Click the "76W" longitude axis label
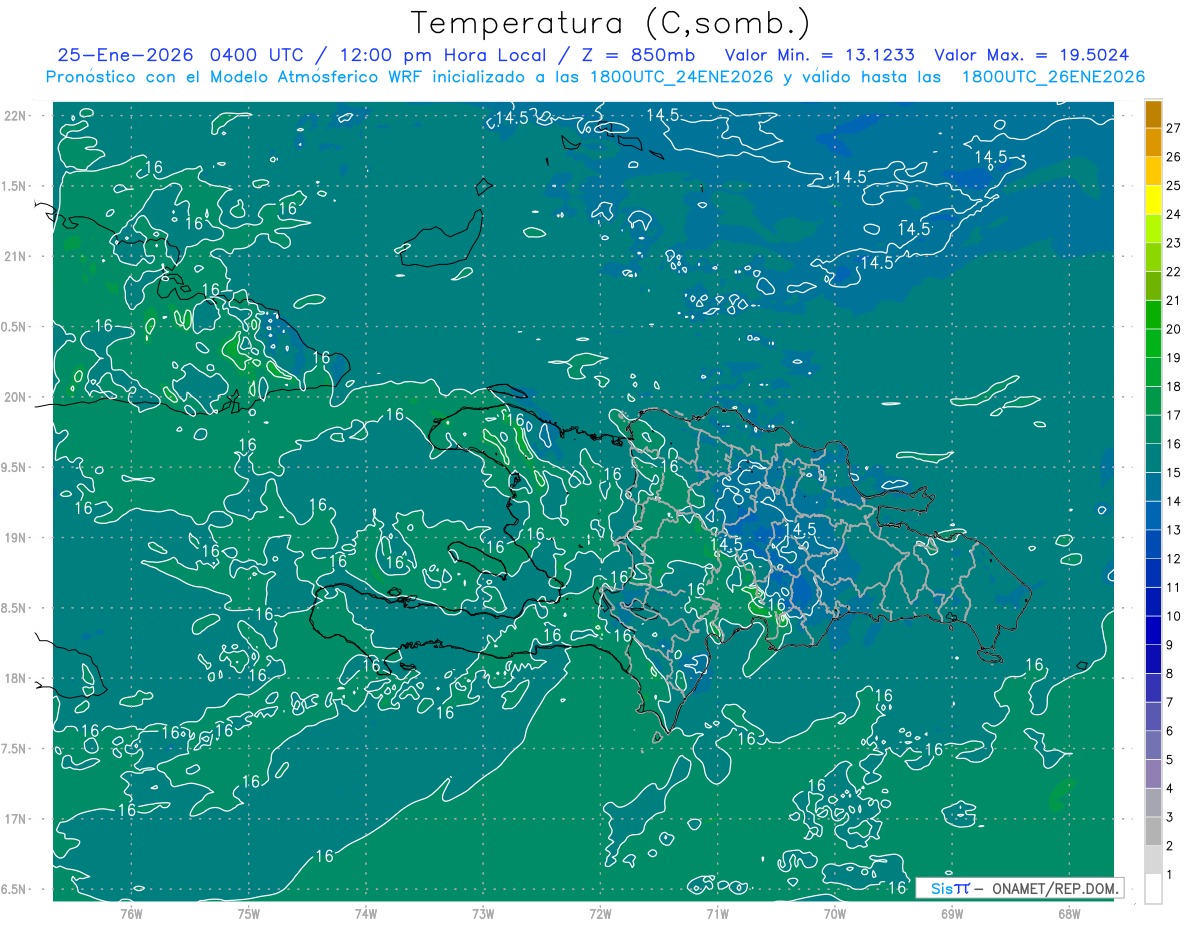1200x927 pixels. [131, 913]
